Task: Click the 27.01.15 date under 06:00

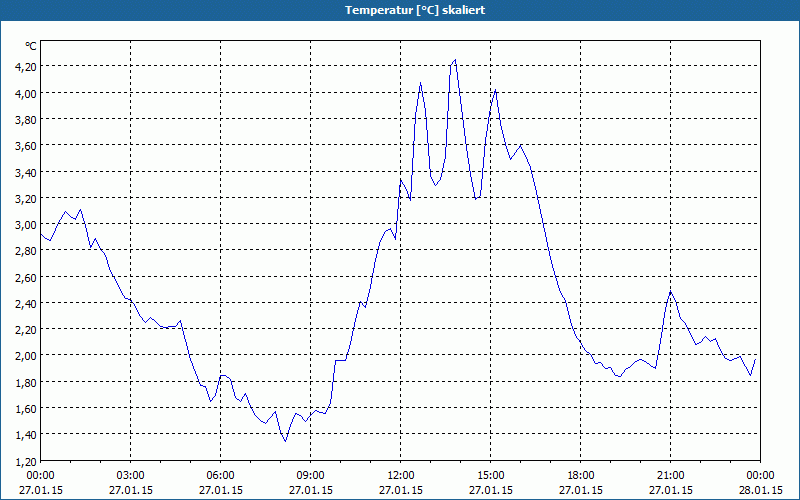Action: click(220, 490)
